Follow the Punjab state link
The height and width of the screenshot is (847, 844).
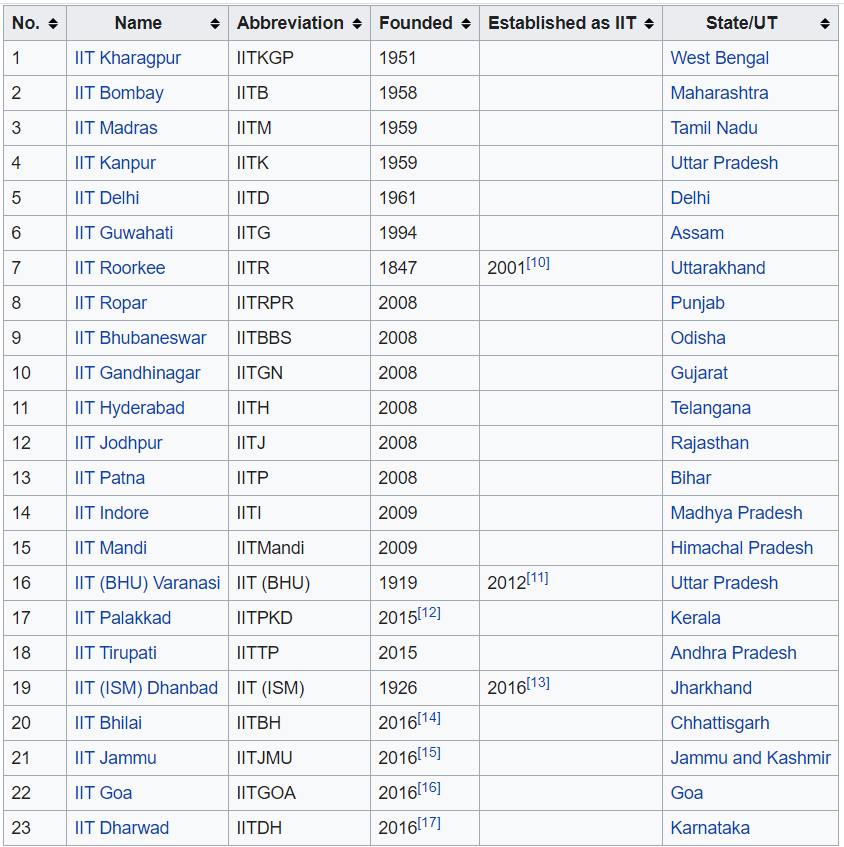[x=698, y=303]
